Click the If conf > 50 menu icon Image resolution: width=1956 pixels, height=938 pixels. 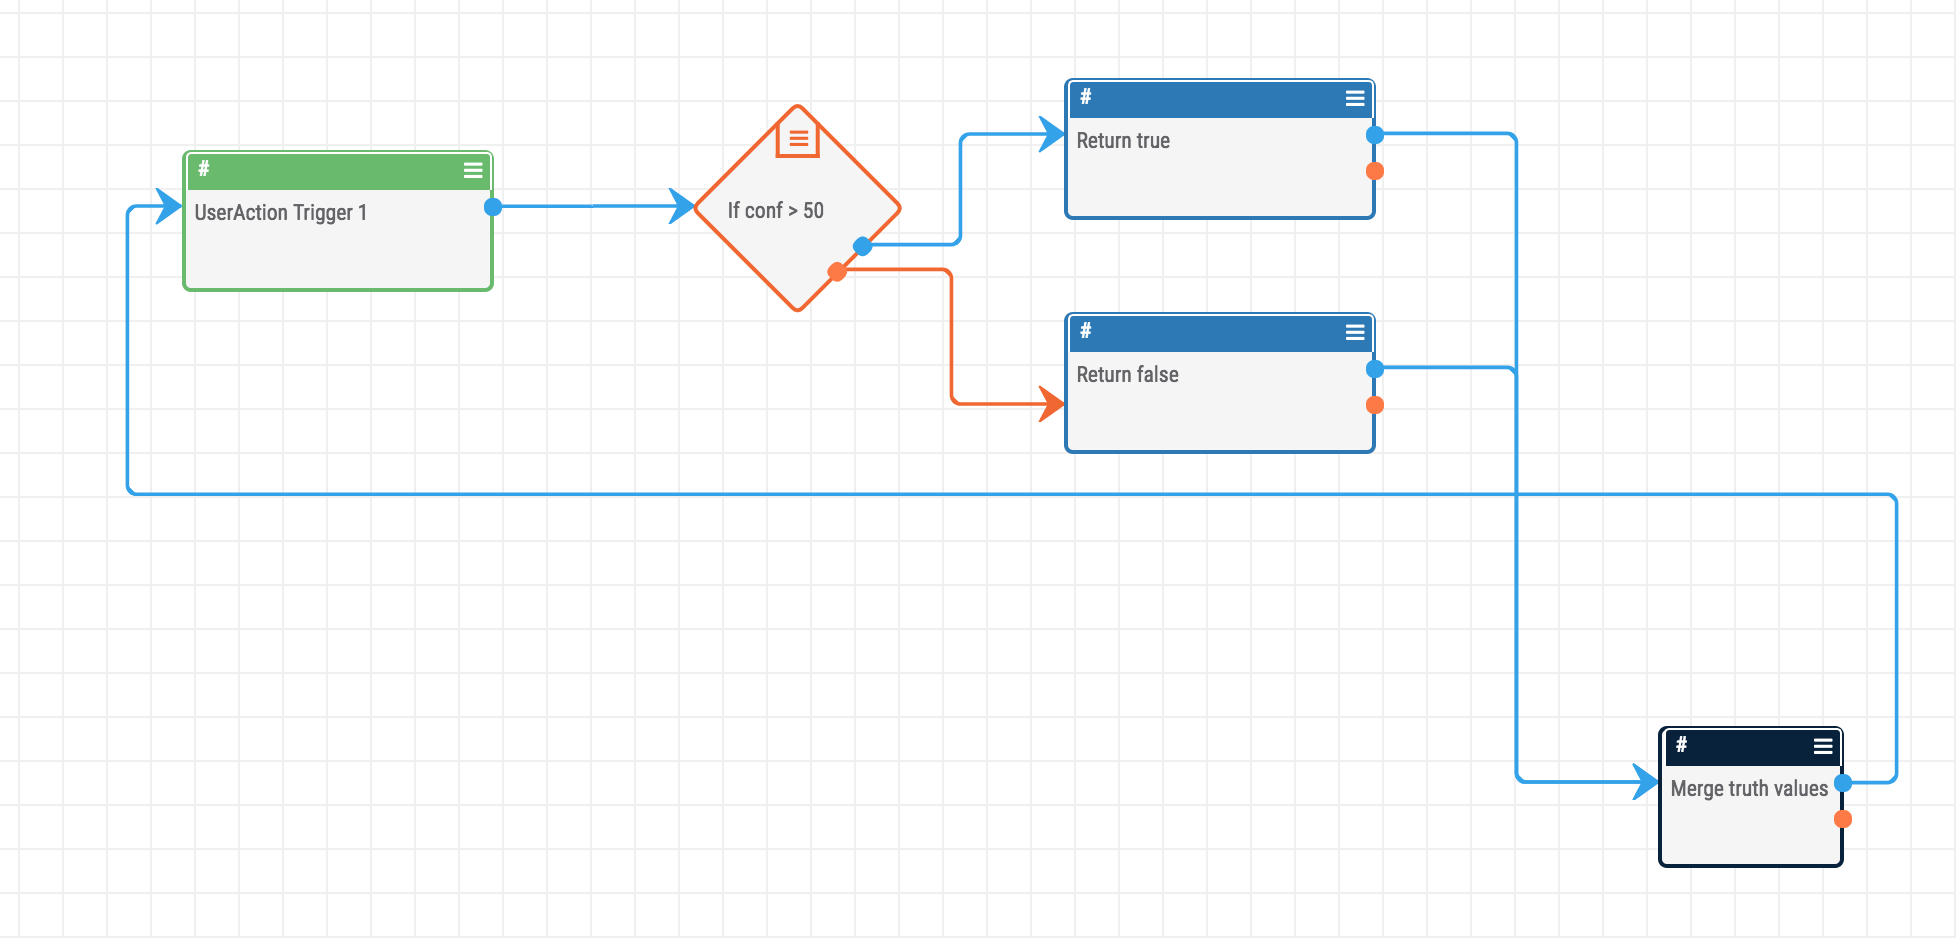click(x=798, y=139)
